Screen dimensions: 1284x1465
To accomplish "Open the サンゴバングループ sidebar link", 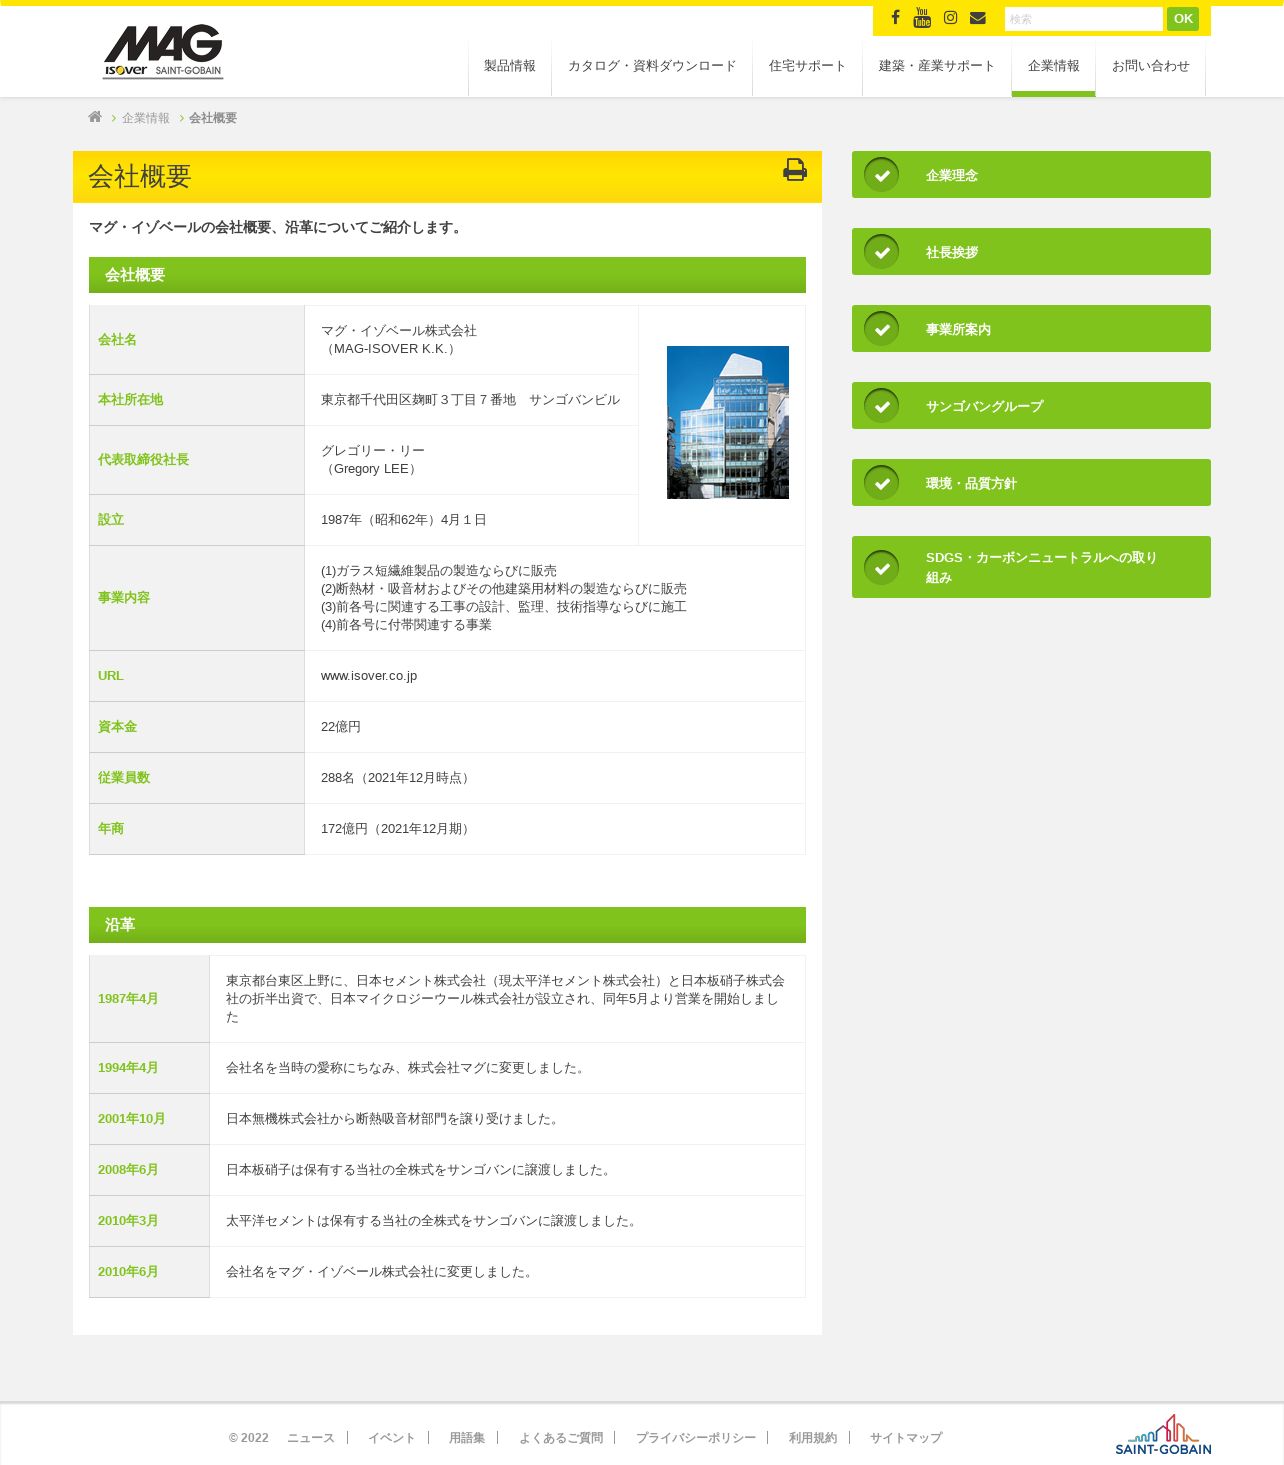I will pyautogui.click(x=1031, y=406).
